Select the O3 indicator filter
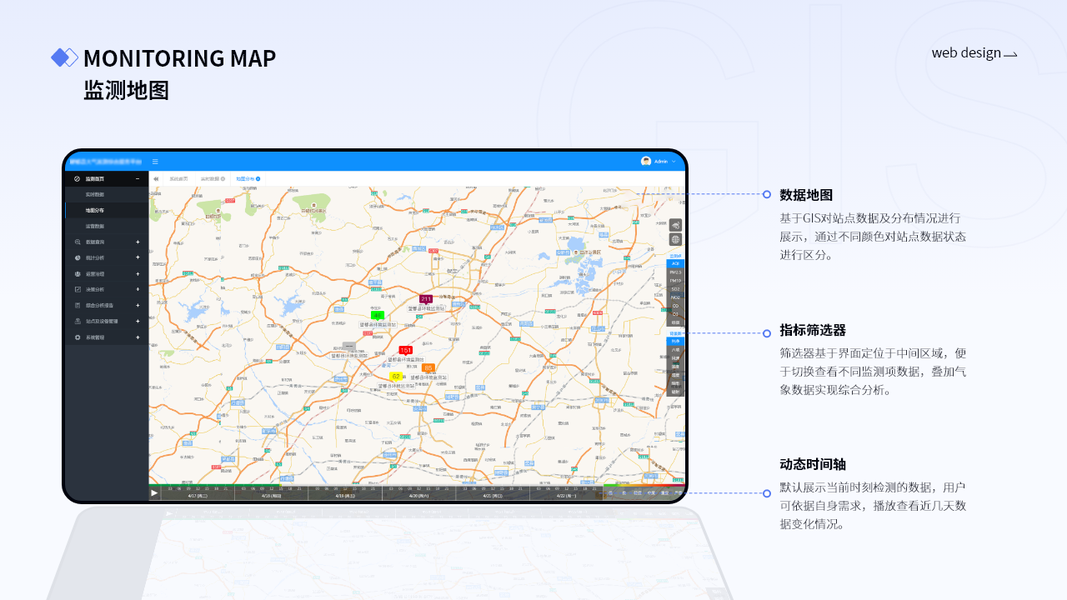 (675, 314)
